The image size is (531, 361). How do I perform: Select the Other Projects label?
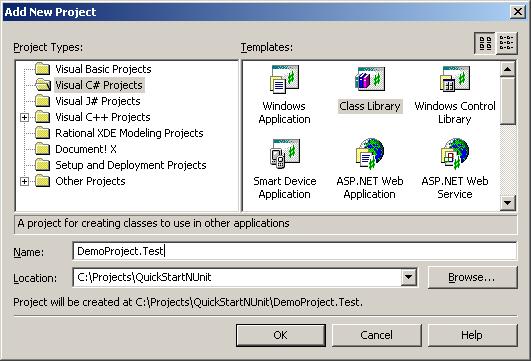point(90,181)
